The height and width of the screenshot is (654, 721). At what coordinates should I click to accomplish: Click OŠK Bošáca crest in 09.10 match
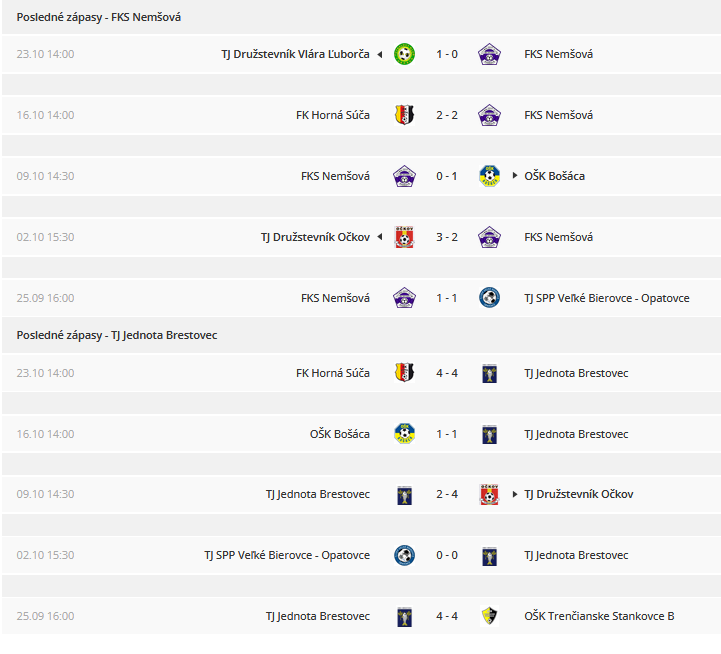[x=489, y=176]
